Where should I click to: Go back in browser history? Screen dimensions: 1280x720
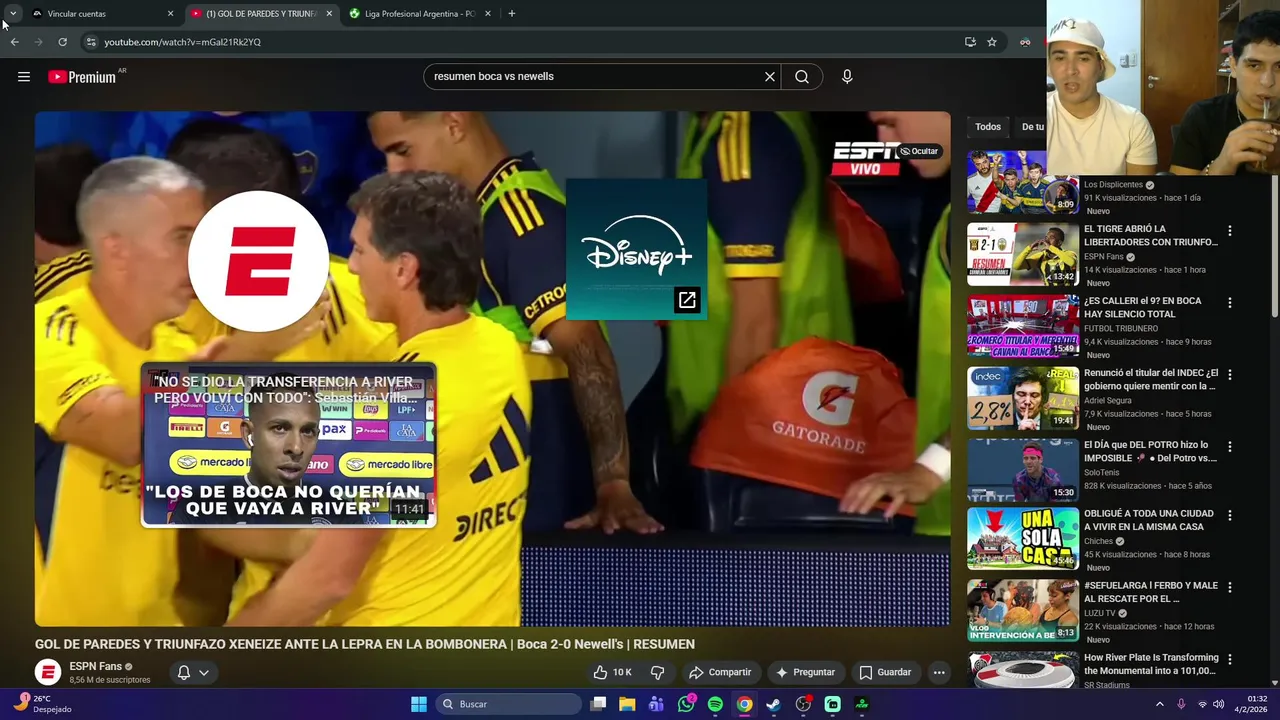[x=14, y=42]
